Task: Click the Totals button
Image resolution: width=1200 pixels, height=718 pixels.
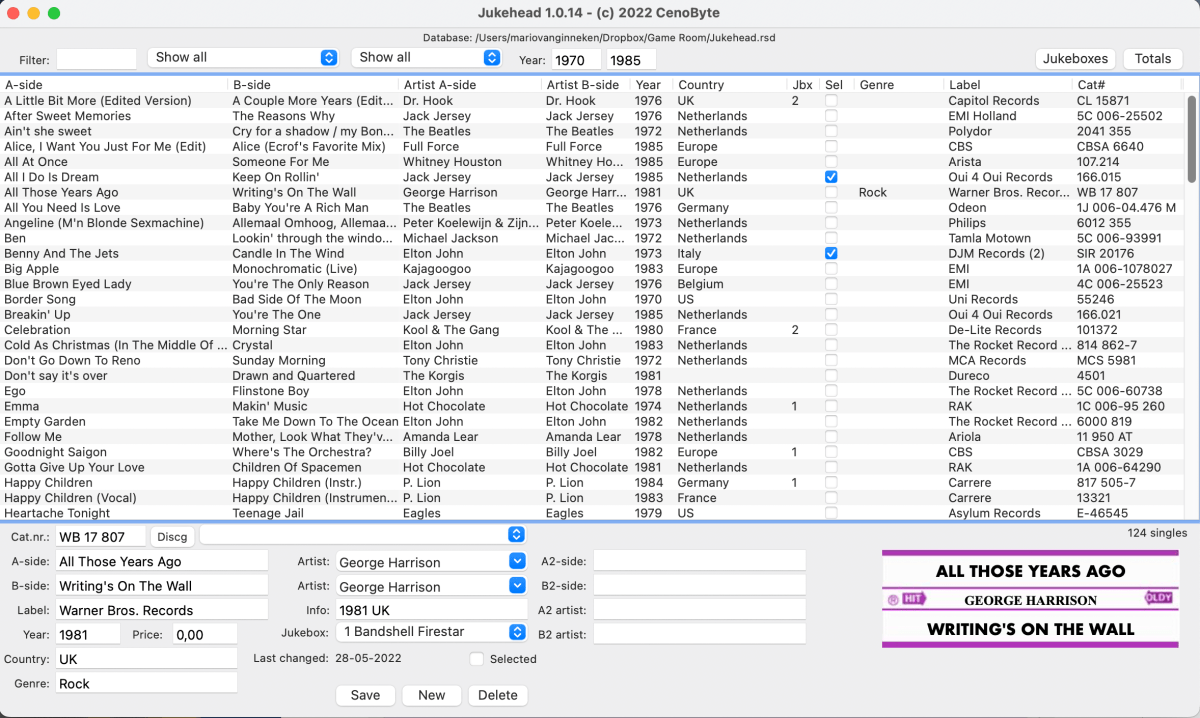Action: pos(1152,58)
